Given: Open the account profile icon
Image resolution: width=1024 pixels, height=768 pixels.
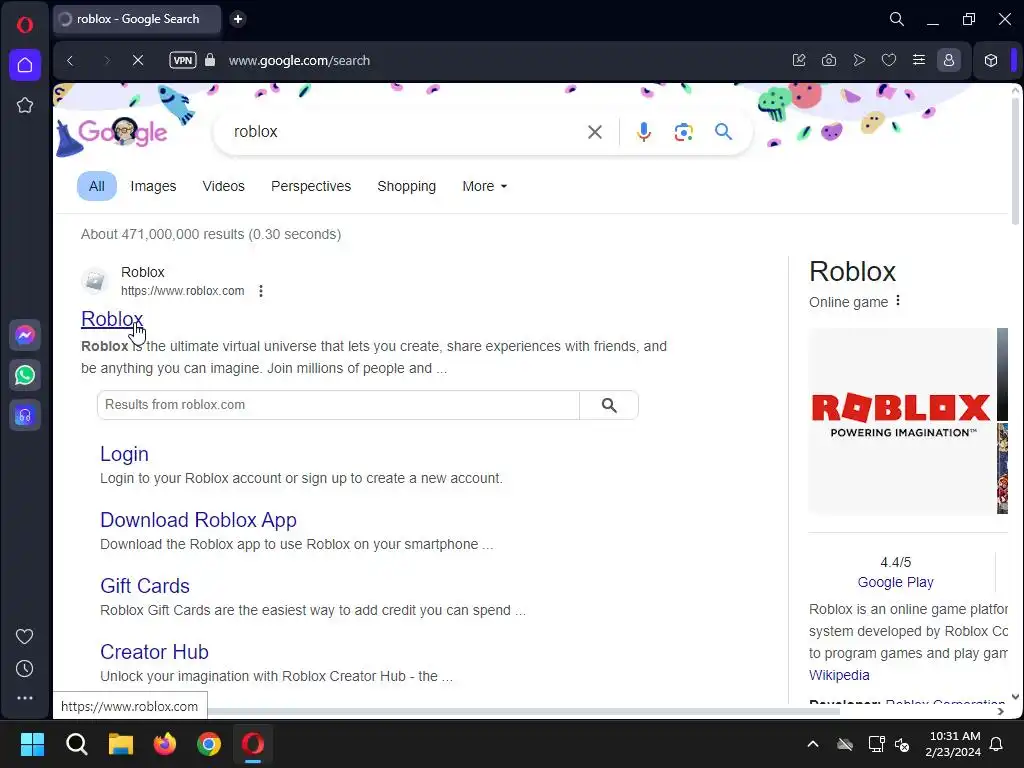Looking at the screenshot, I should (949, 60).
